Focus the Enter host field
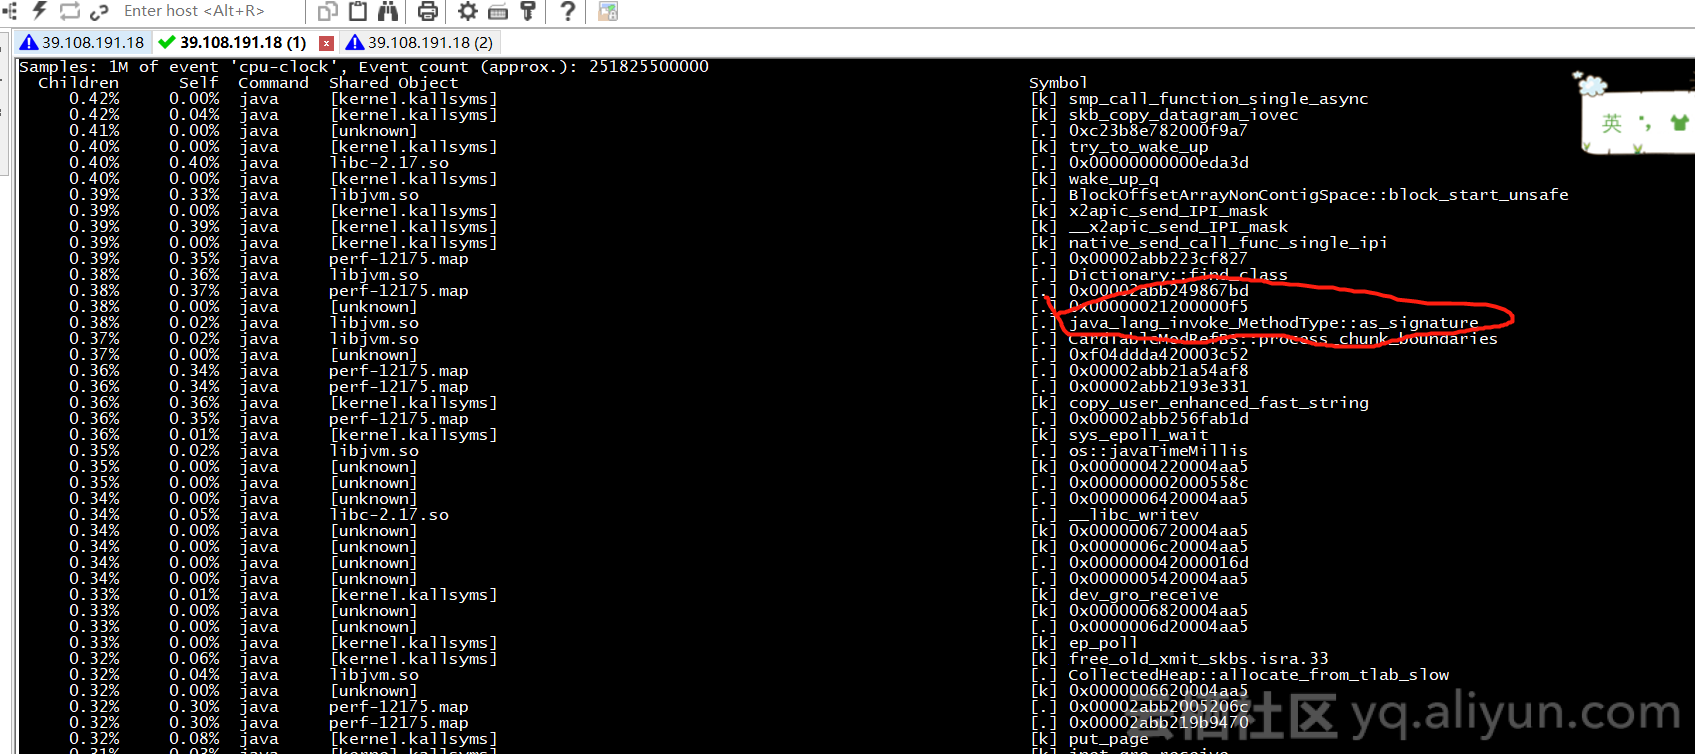The height and width of the screenshot is (754, 1695). pyautogui.click(x=209, y=11)
